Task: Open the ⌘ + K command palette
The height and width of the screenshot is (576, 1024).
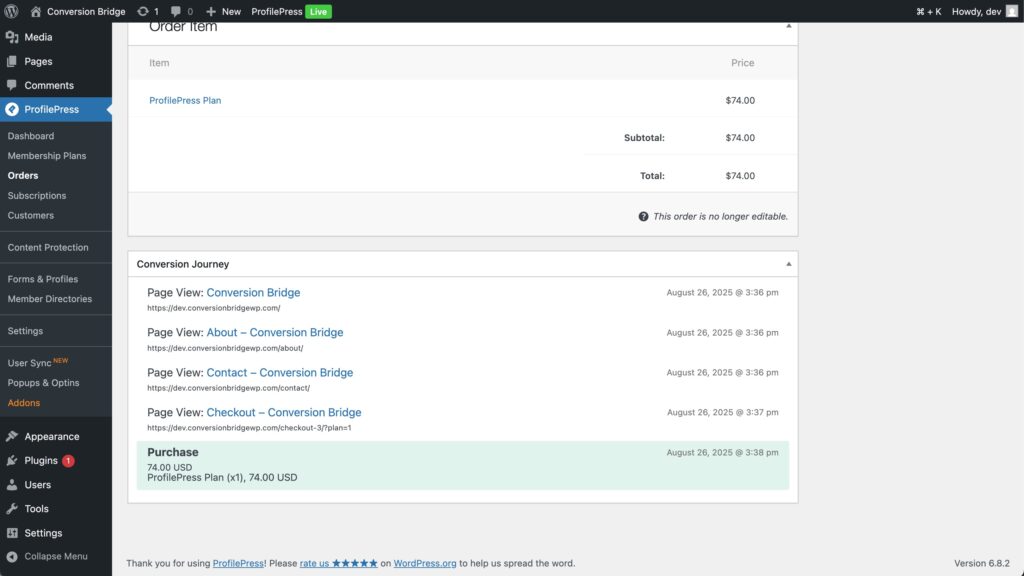Action: tap(928, 11)
